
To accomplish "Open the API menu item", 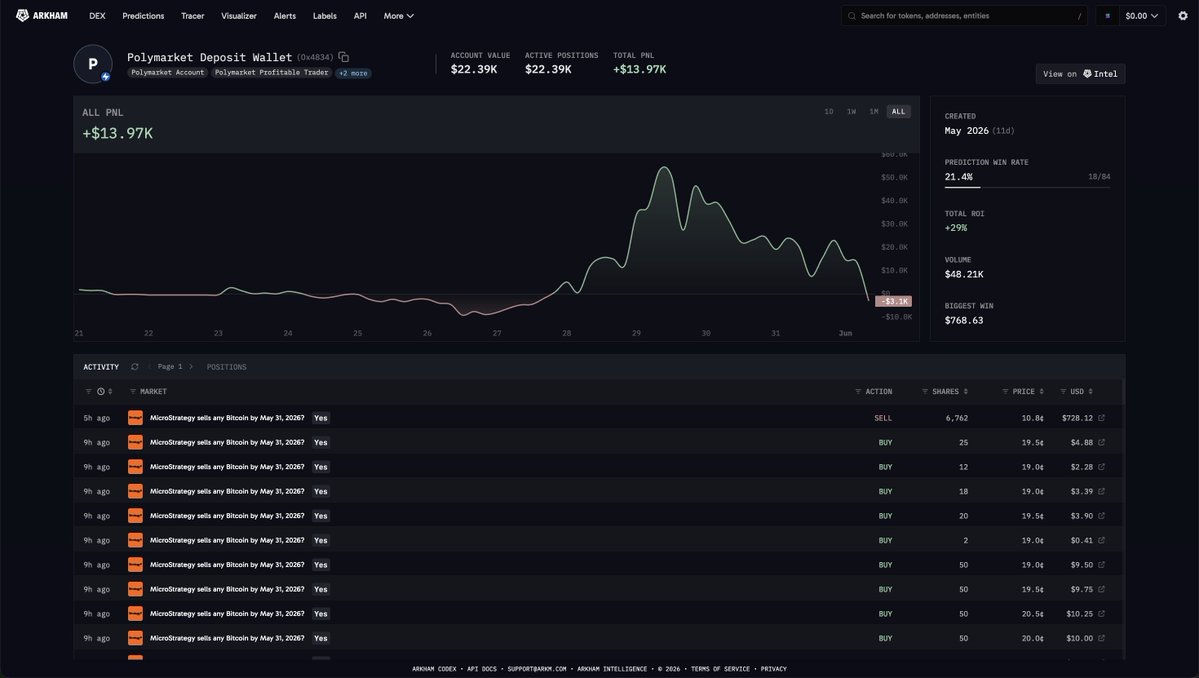I will click(x=360, y=15).
